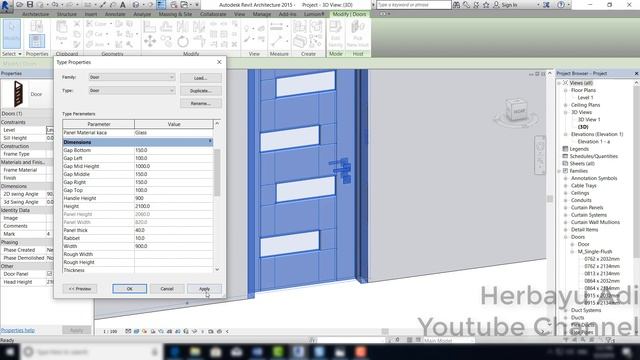This screenshot has height=360, width=640.
Task: Select 0813 x 2134mm door type
Action: (x=602, y=274)
